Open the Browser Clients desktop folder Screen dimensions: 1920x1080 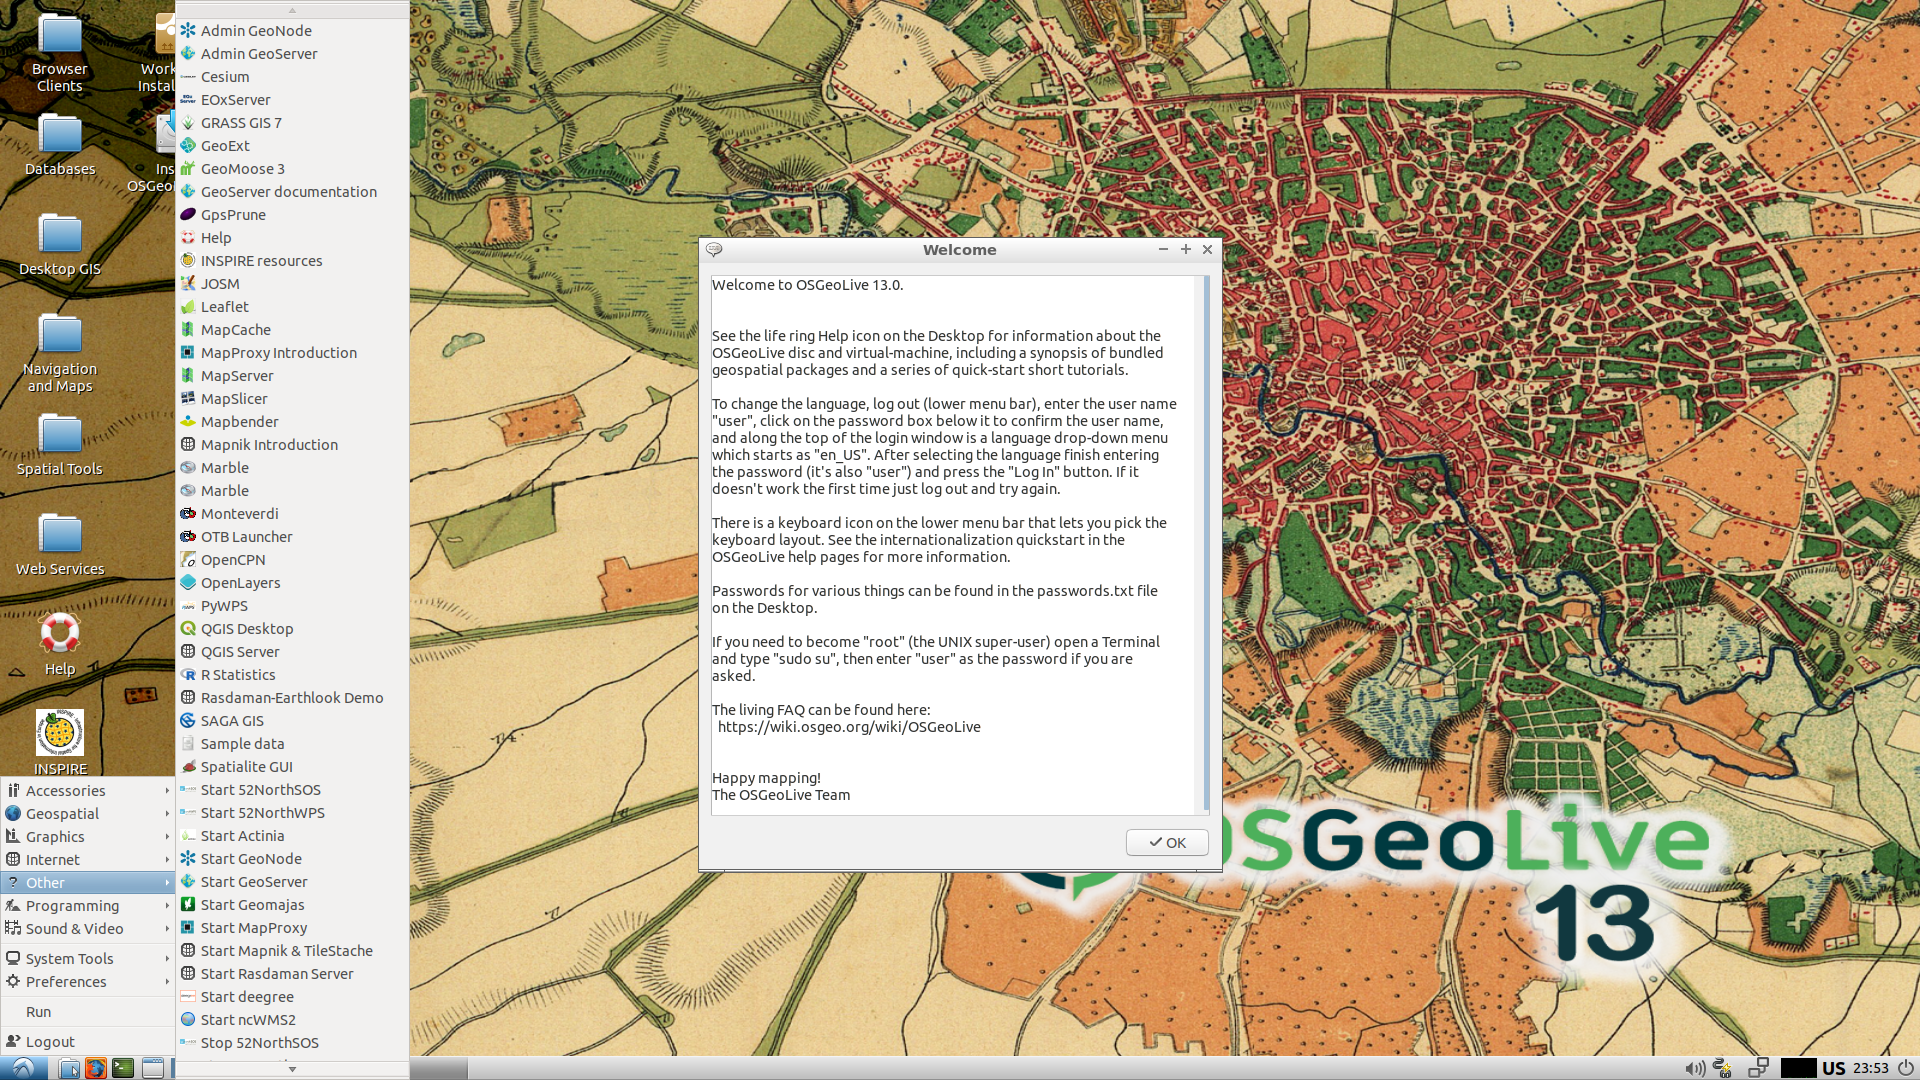pyautogui.click(x=60, y=52)
